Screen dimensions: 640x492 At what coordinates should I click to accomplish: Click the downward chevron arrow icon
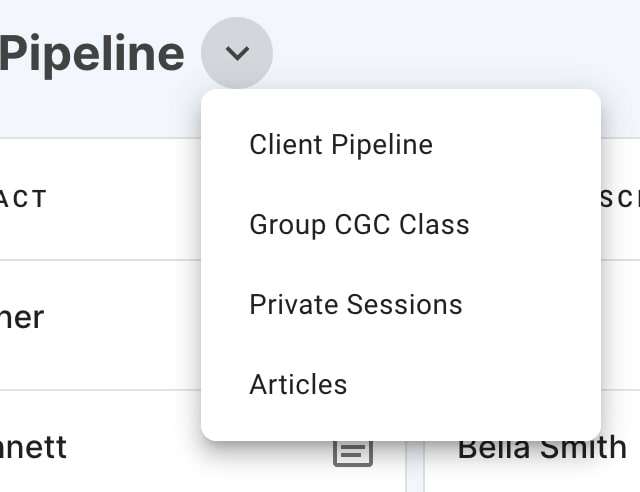click(x=237, y=53)
